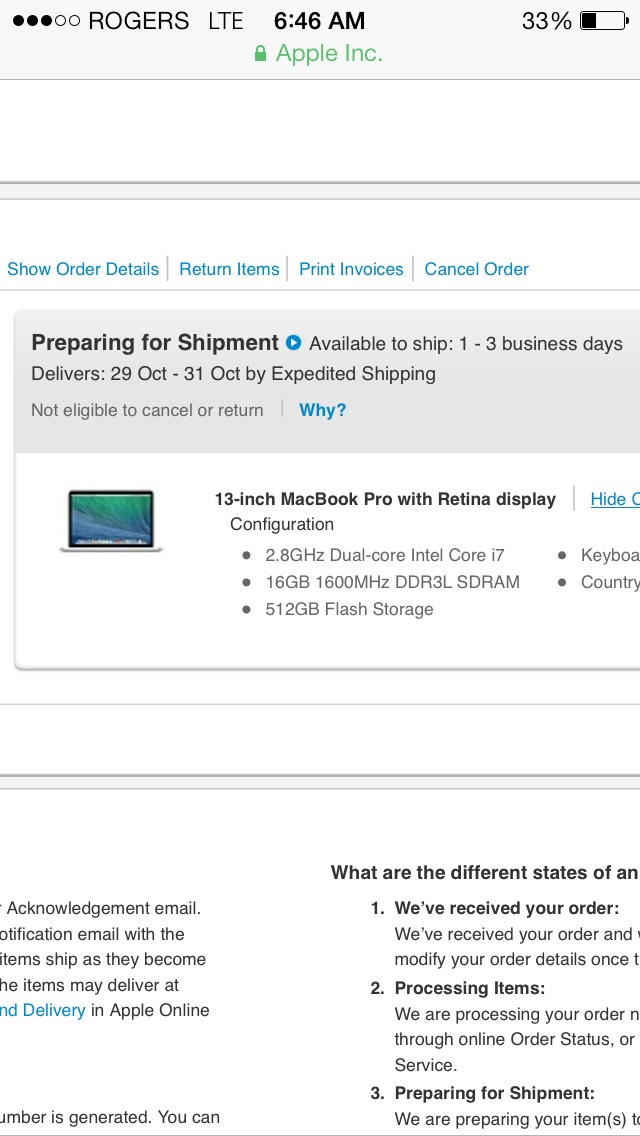Tap the 33% battery percentage

point(547,20)
